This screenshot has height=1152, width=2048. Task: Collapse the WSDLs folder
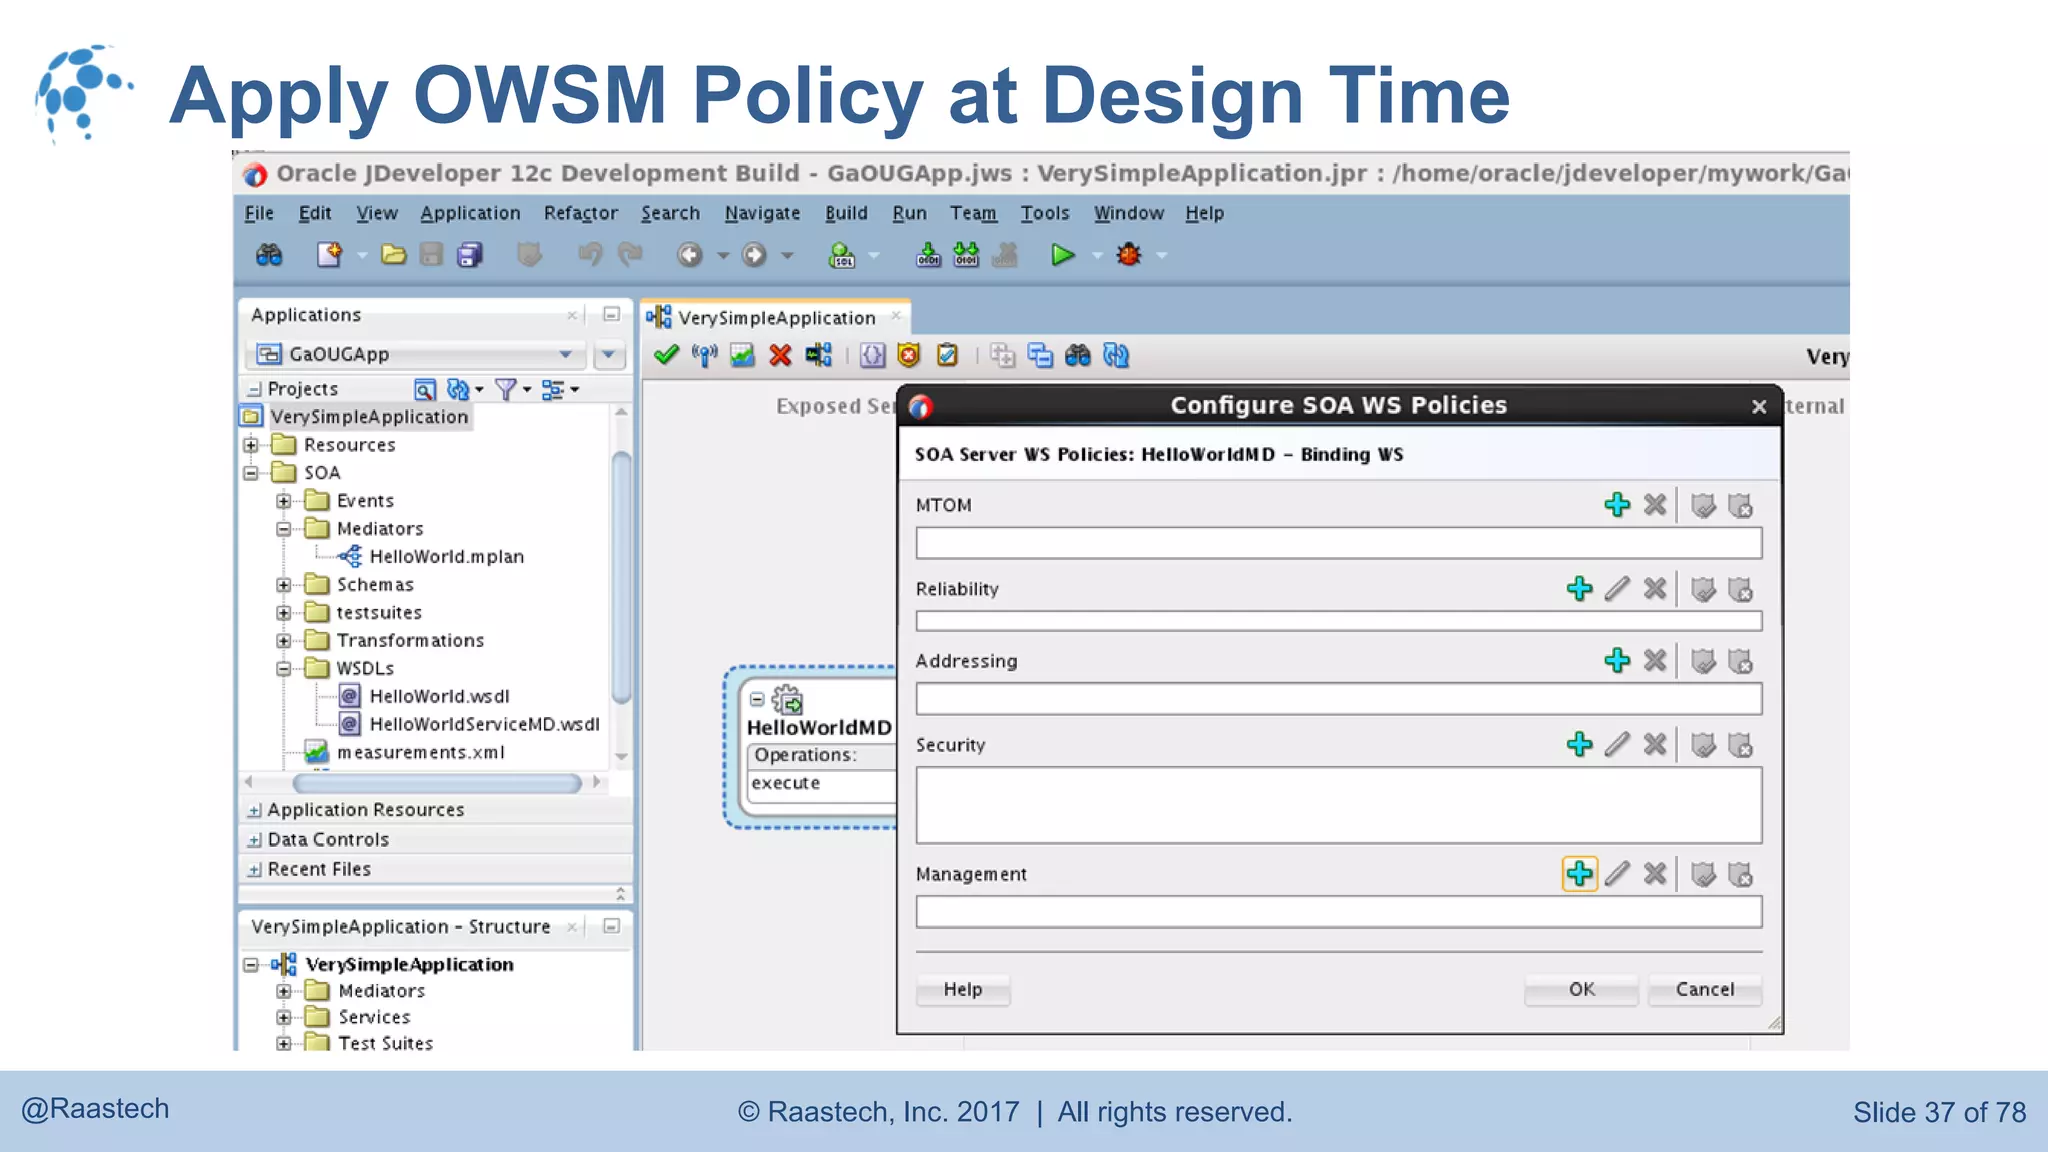click(x=284, y=669)
